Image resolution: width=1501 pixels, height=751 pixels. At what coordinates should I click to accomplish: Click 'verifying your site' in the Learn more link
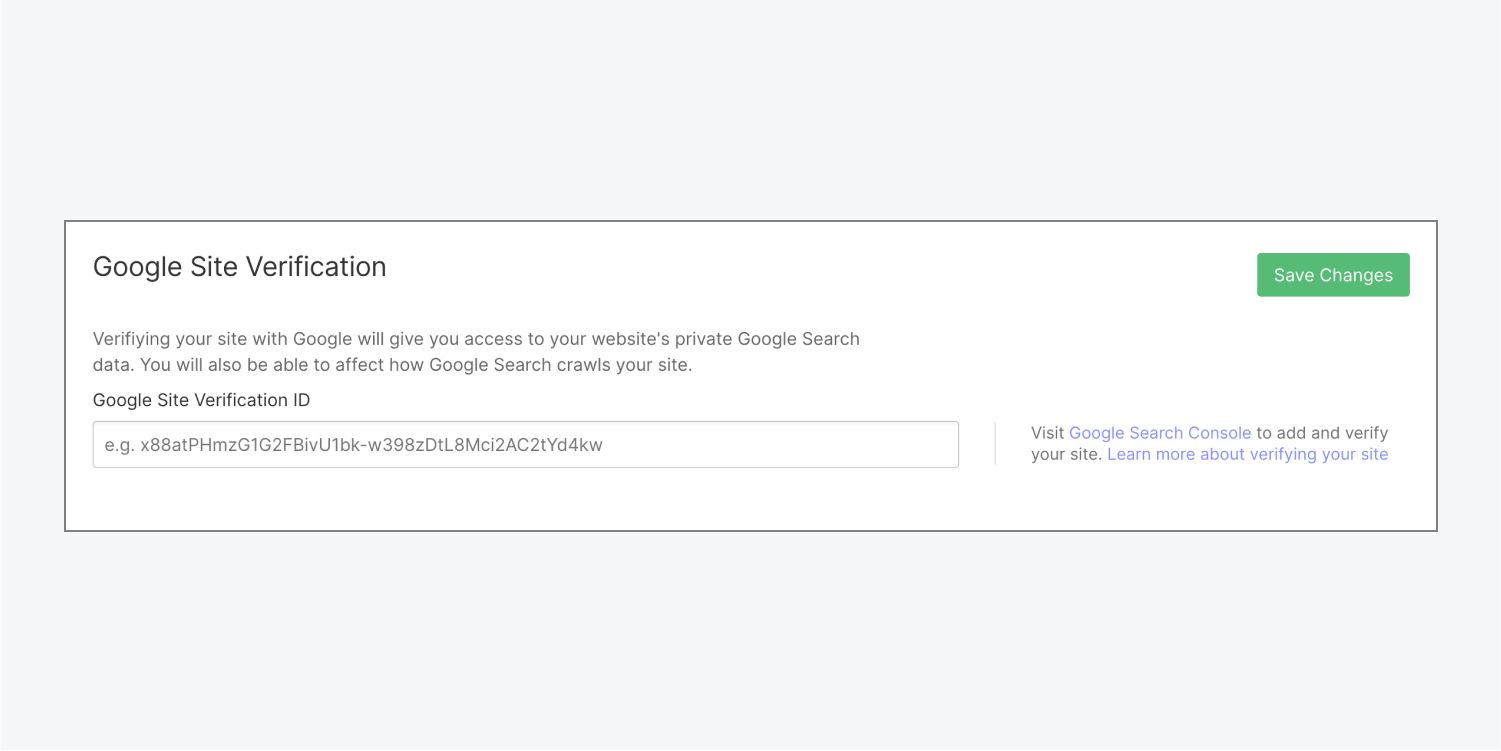point(1319,454)
